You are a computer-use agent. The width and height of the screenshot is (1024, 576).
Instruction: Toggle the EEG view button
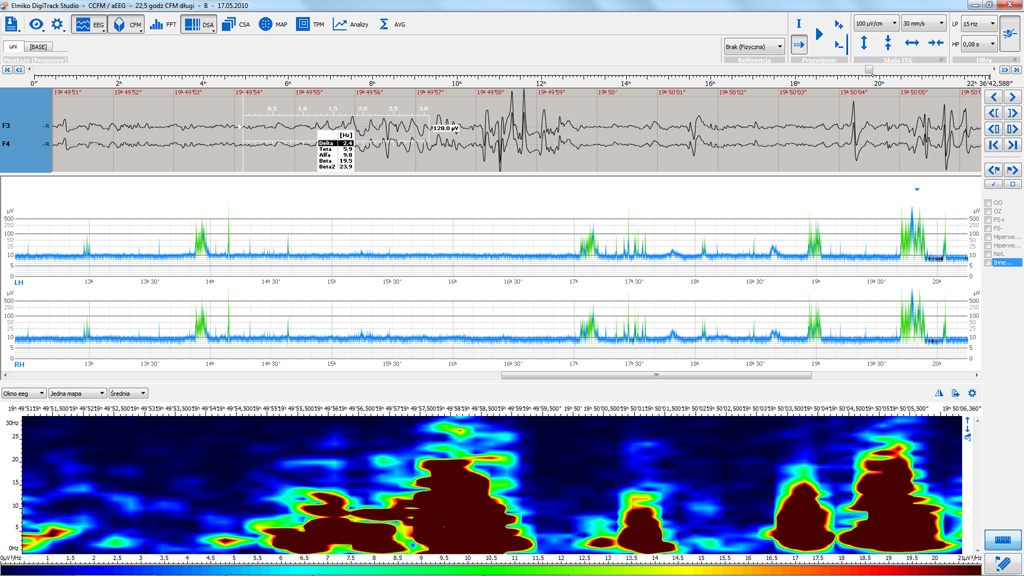pyautogui.click(x=89, y=25)
